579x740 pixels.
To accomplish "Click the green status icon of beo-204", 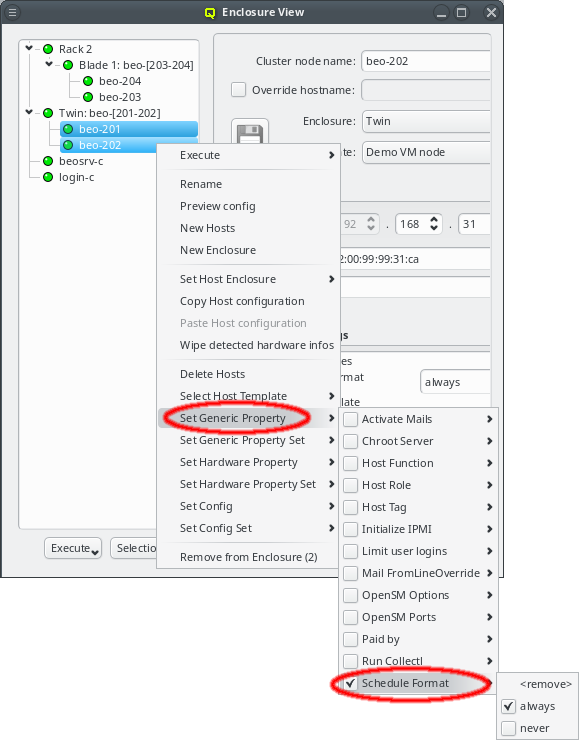I will click(x=88, y=81).
